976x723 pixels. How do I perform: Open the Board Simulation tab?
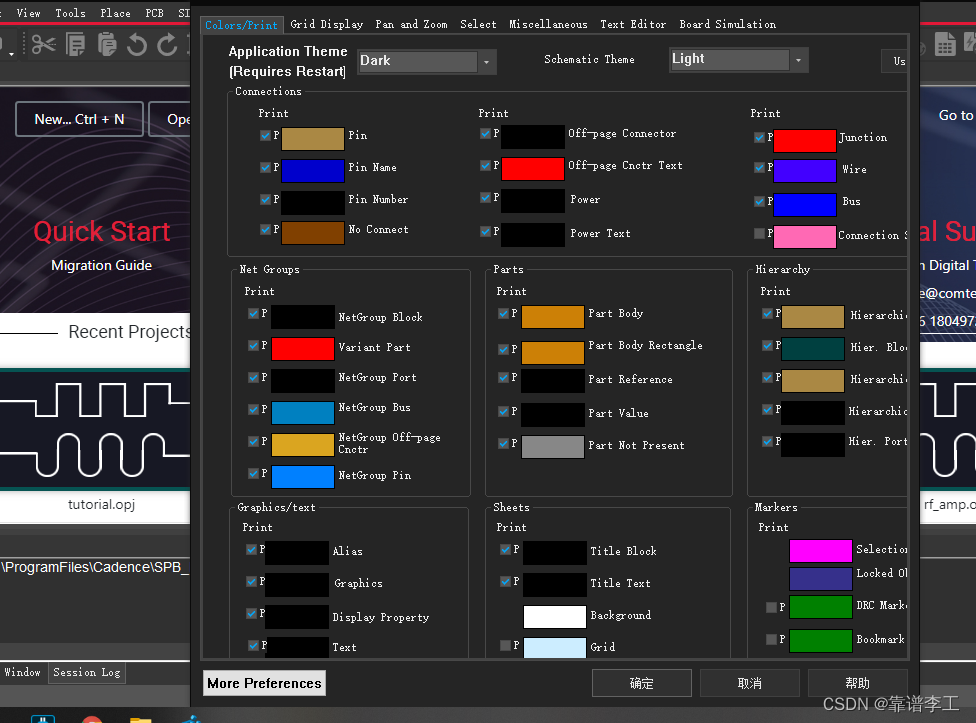point(728,24)
